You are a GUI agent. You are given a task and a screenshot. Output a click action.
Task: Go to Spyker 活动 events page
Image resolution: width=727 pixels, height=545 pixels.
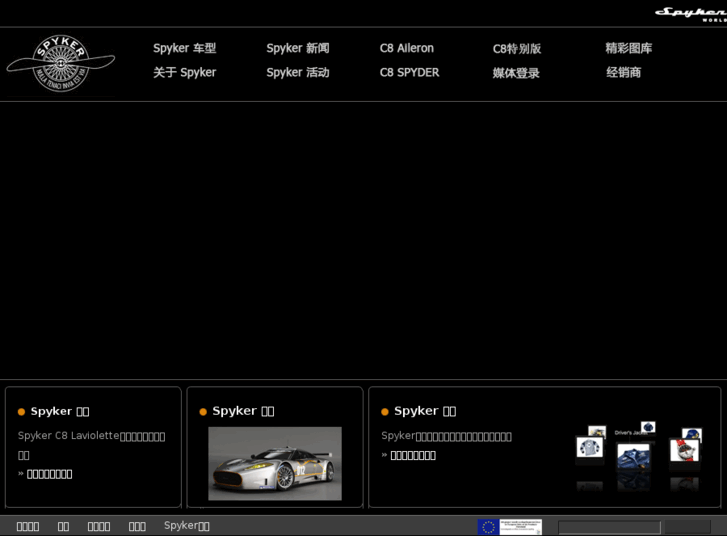[x=298, y=72]
